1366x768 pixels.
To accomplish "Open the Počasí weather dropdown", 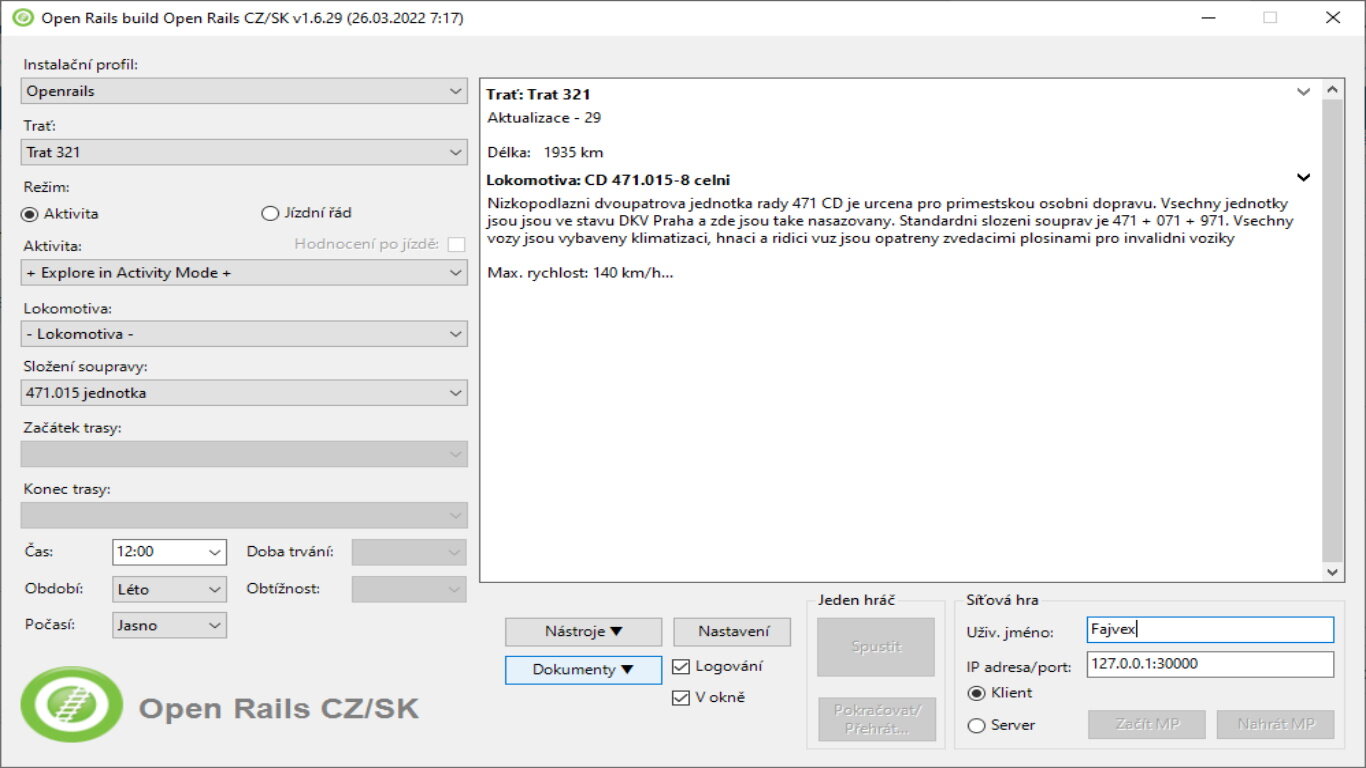I will pos(169,626).
